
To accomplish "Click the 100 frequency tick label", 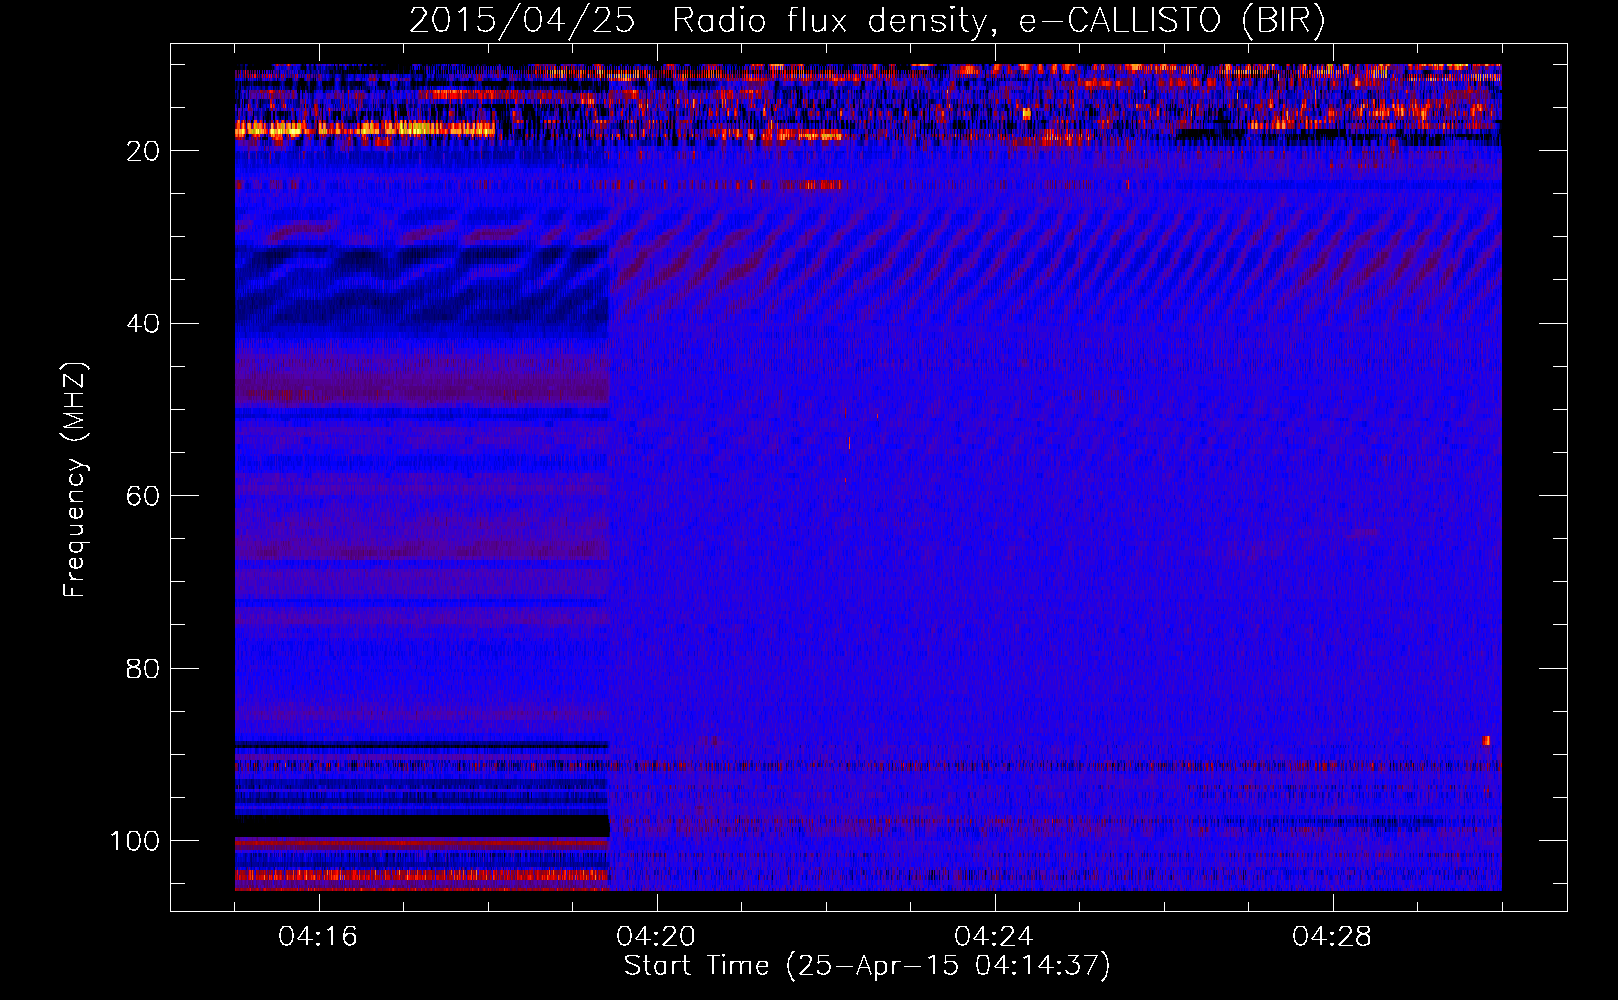I will click(x=135, y=841).
